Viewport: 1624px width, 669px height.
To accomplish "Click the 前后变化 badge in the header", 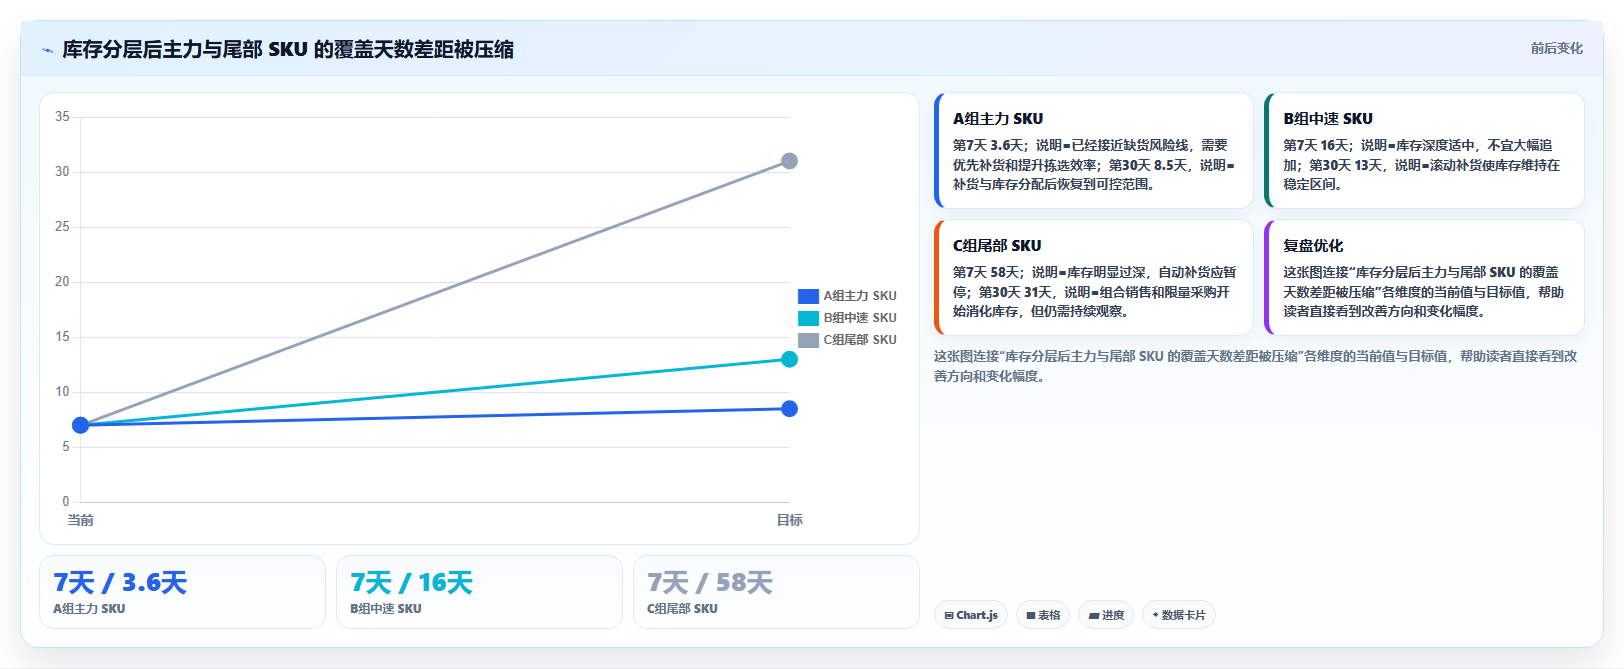I will [x=1556, y=48].
